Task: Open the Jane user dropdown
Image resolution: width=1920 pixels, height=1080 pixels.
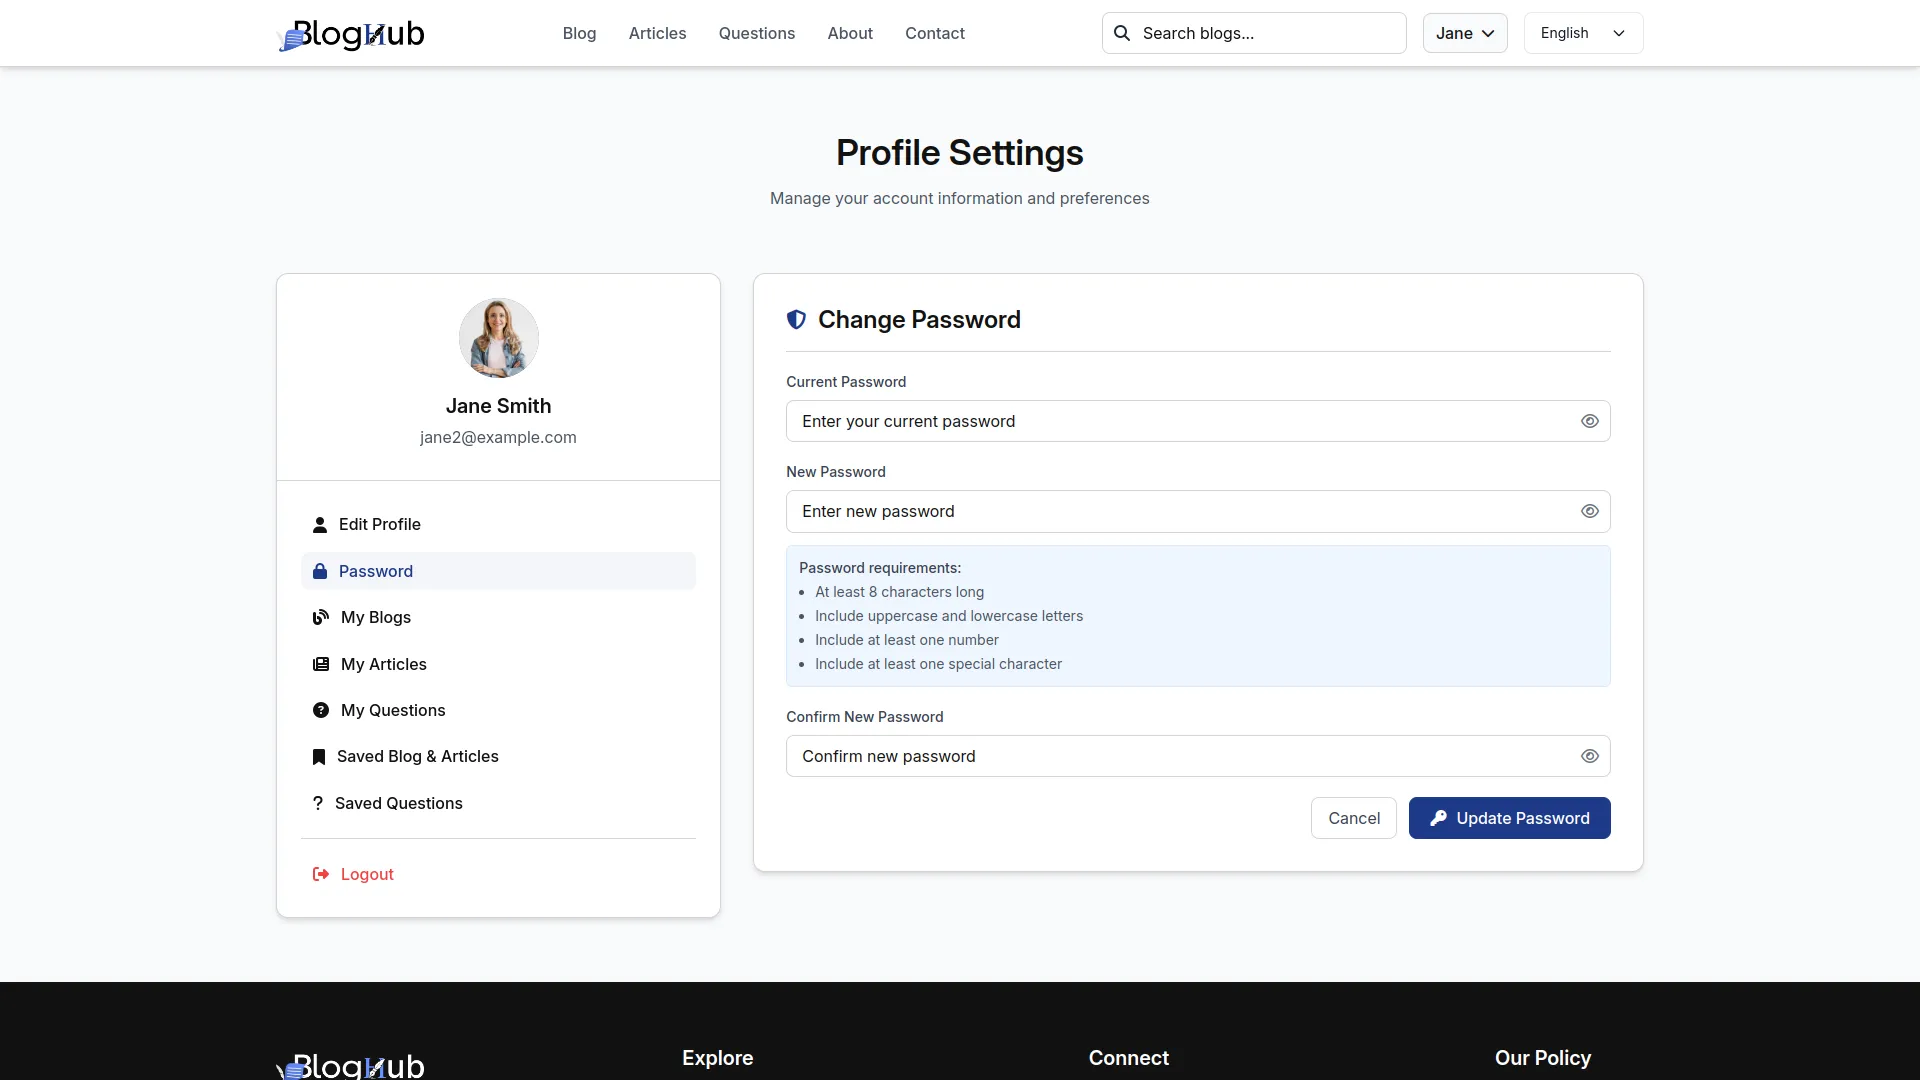Action: coord(1464,33)
